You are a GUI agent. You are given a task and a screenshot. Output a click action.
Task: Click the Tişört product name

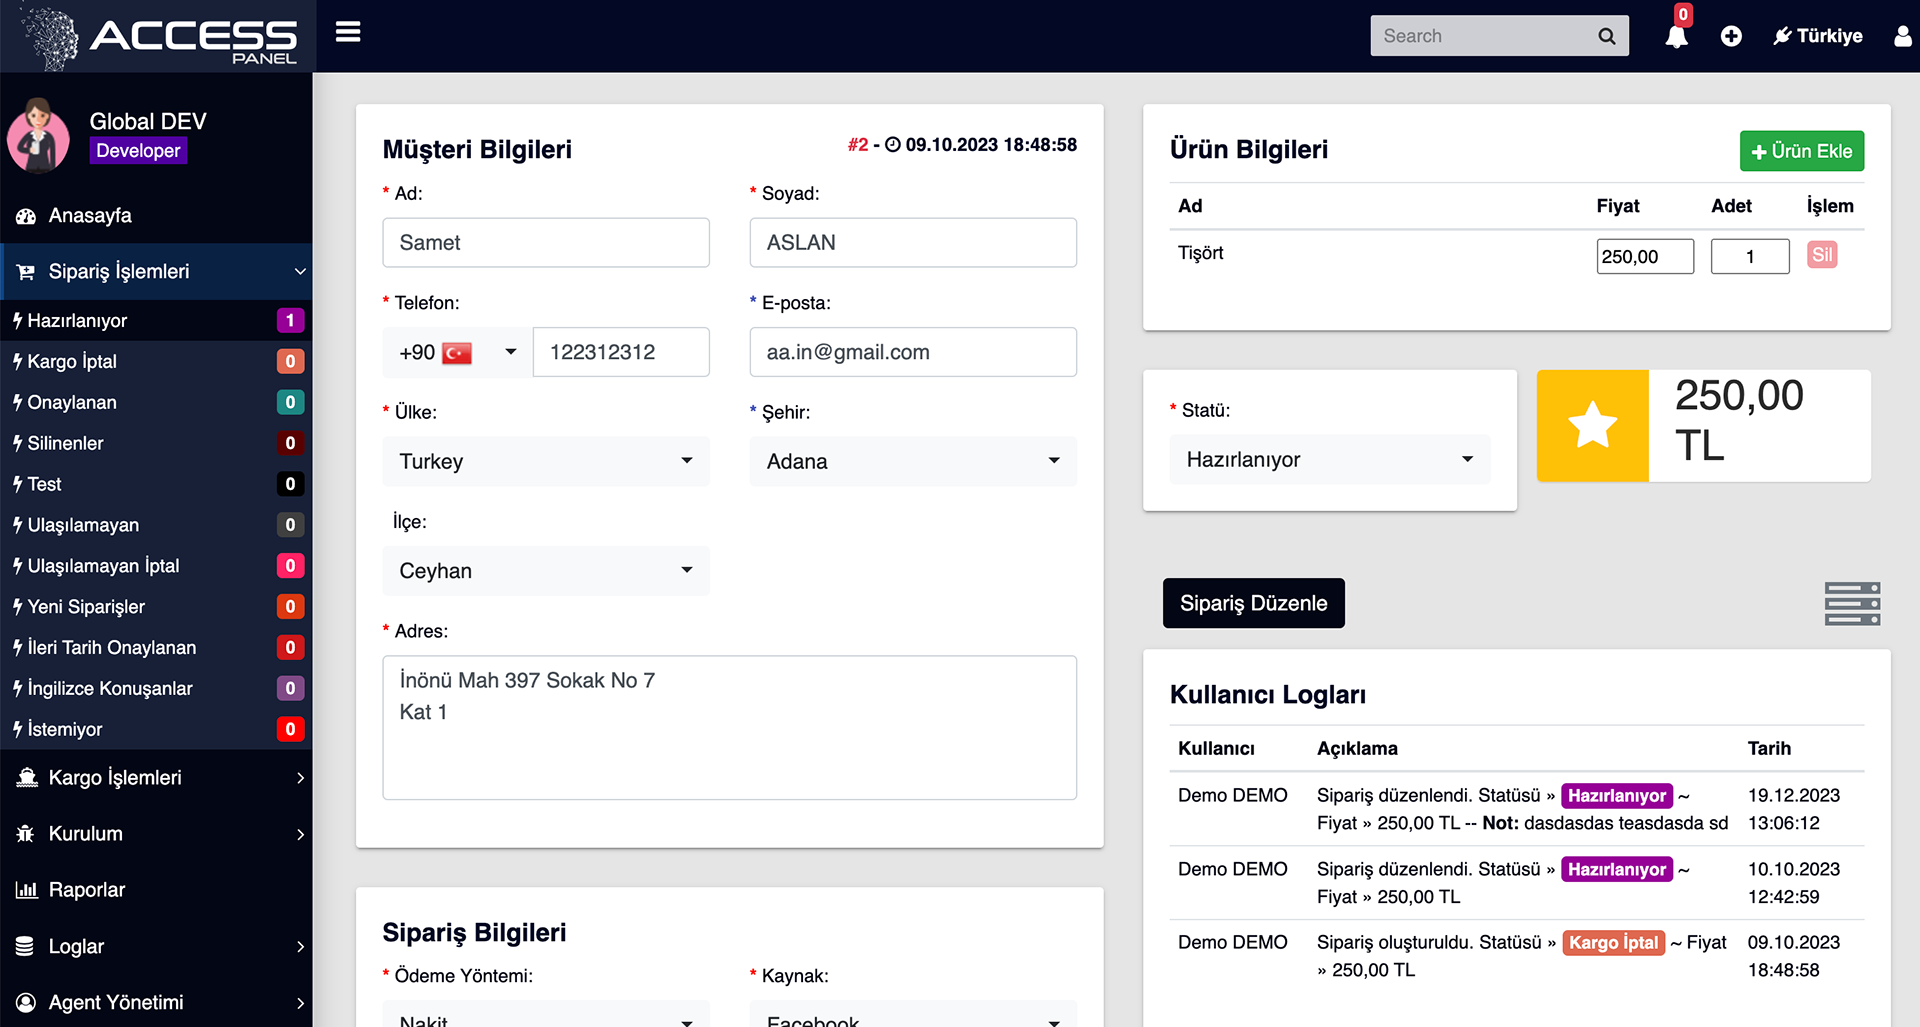pos(1200,253)
